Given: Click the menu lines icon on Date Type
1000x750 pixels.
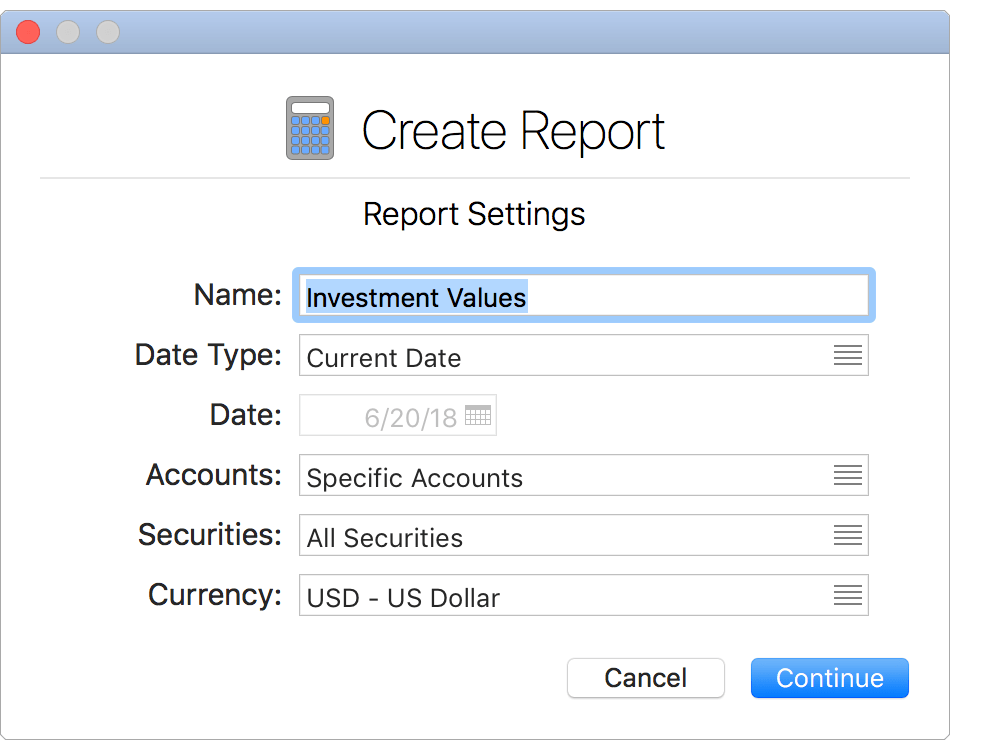Looking at the screenshot, I should click(848, 355).
